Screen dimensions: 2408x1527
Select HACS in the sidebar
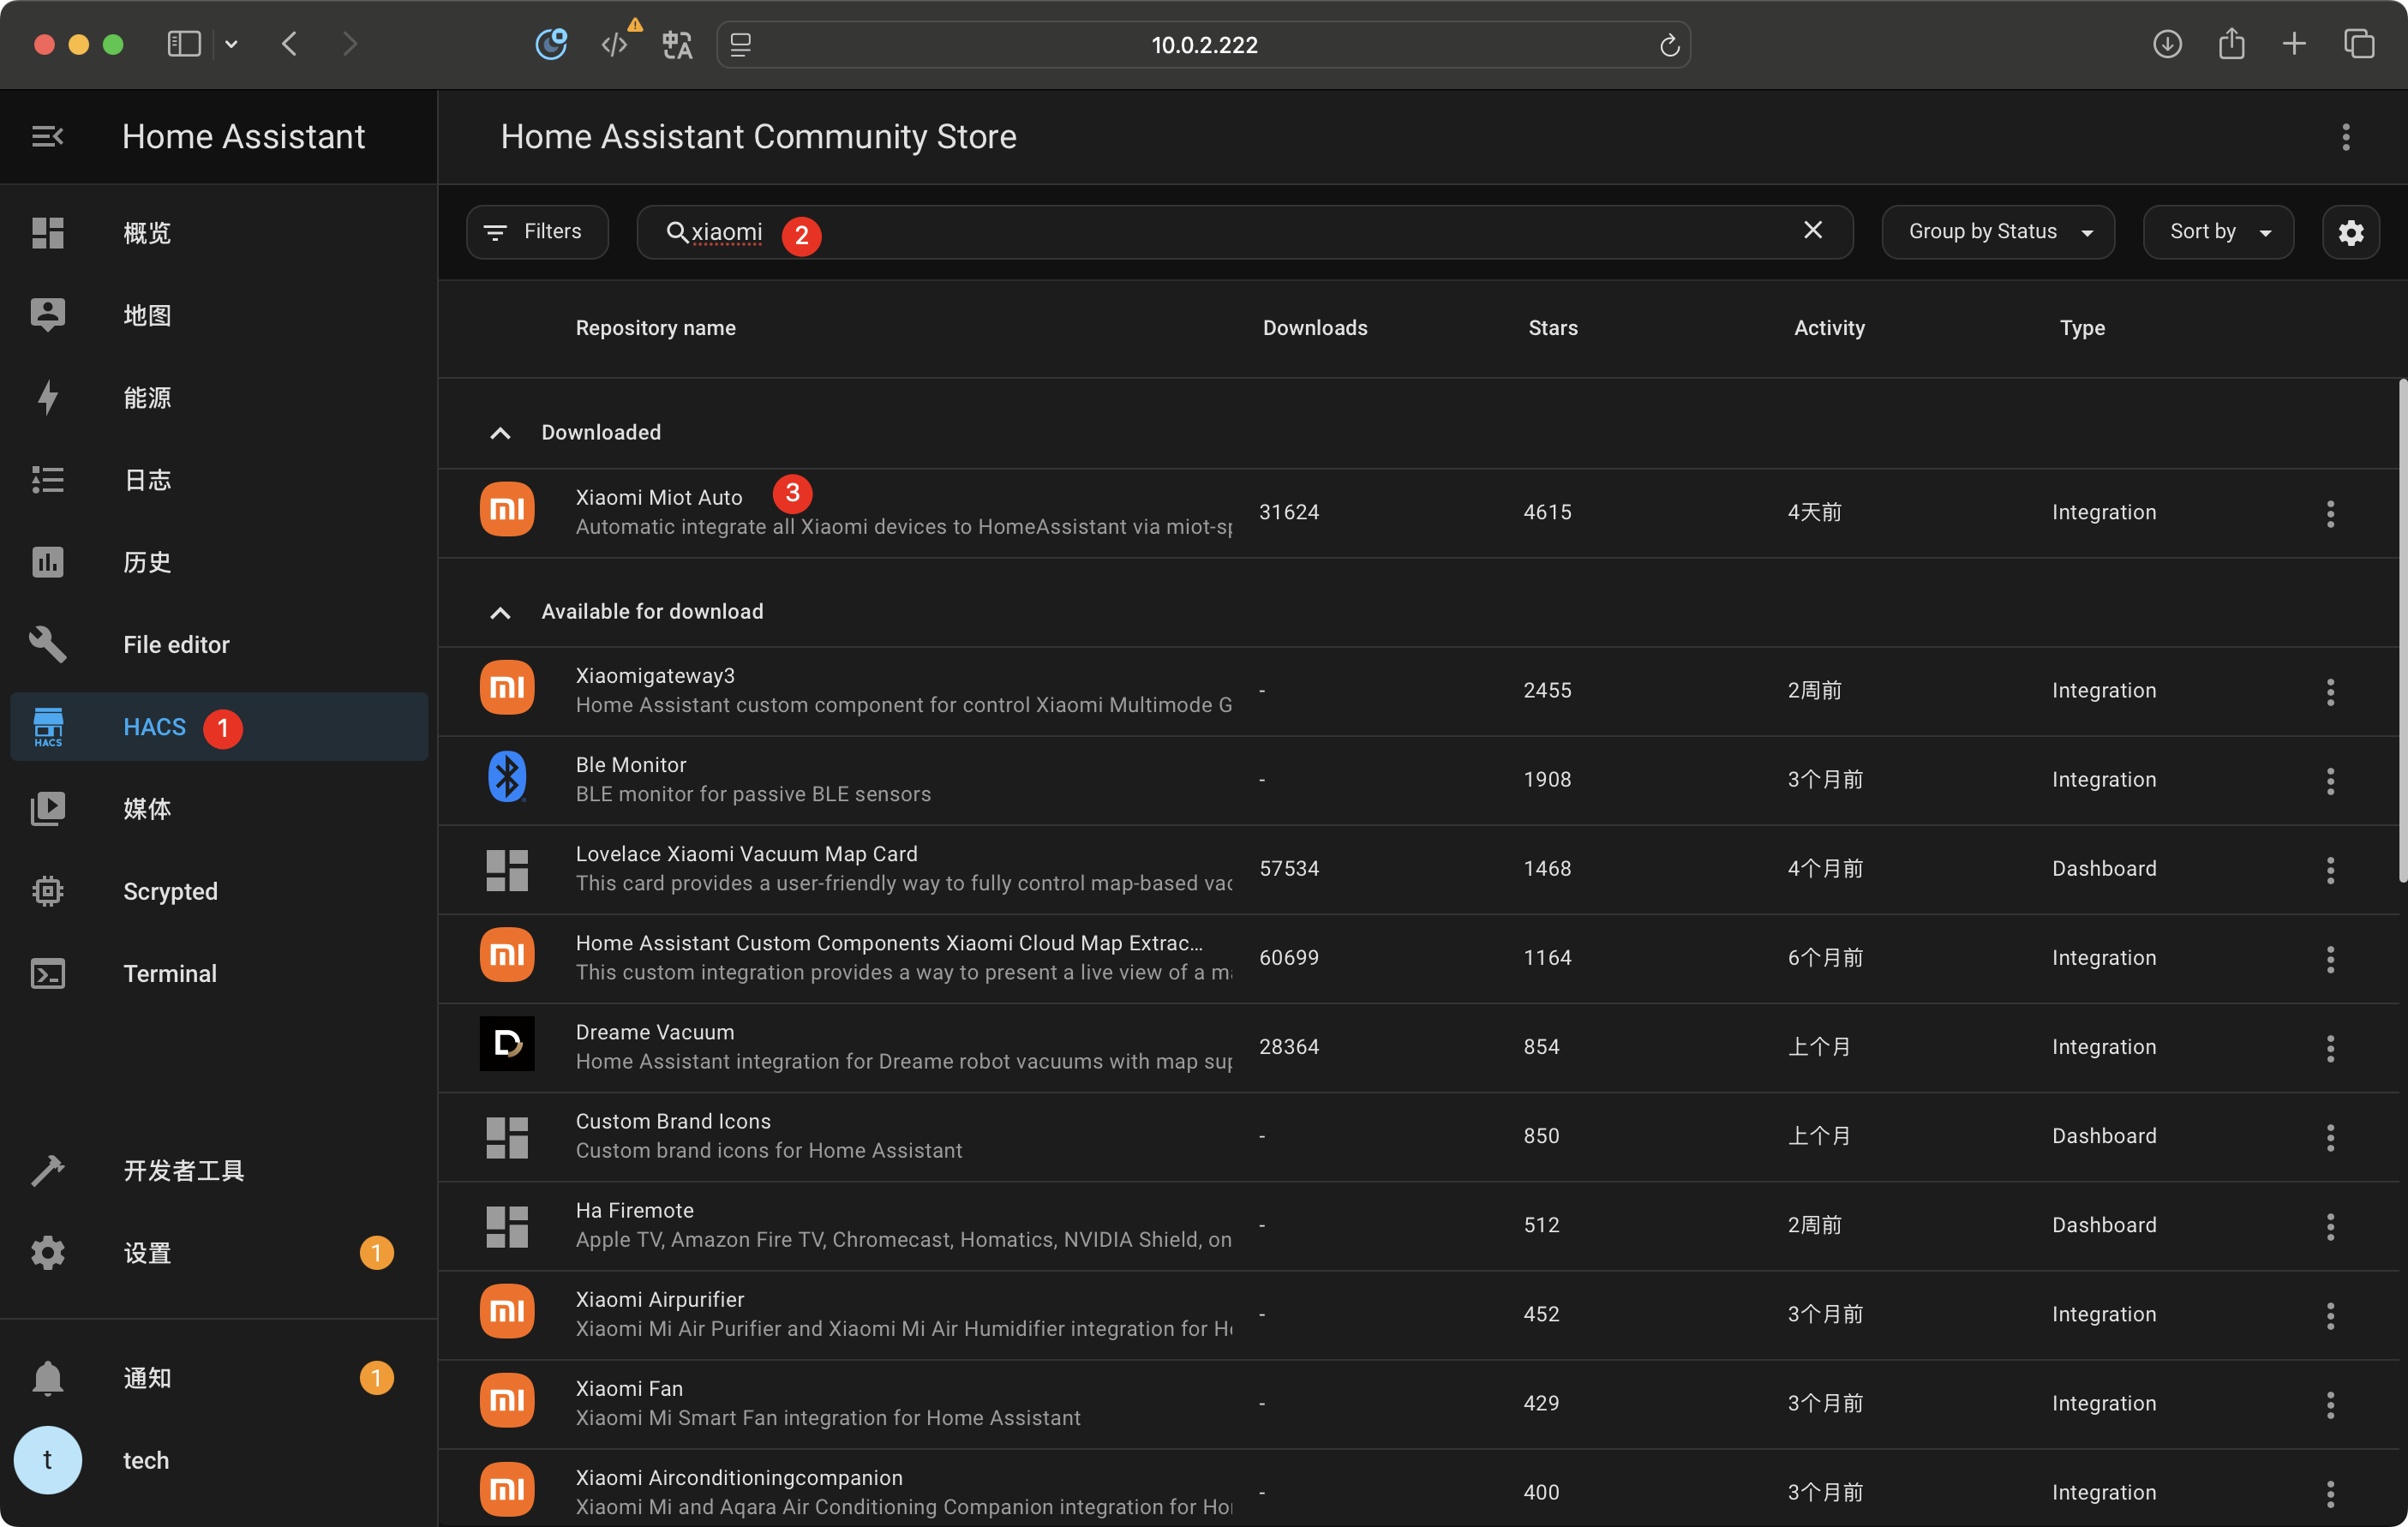tap(218, 727)
